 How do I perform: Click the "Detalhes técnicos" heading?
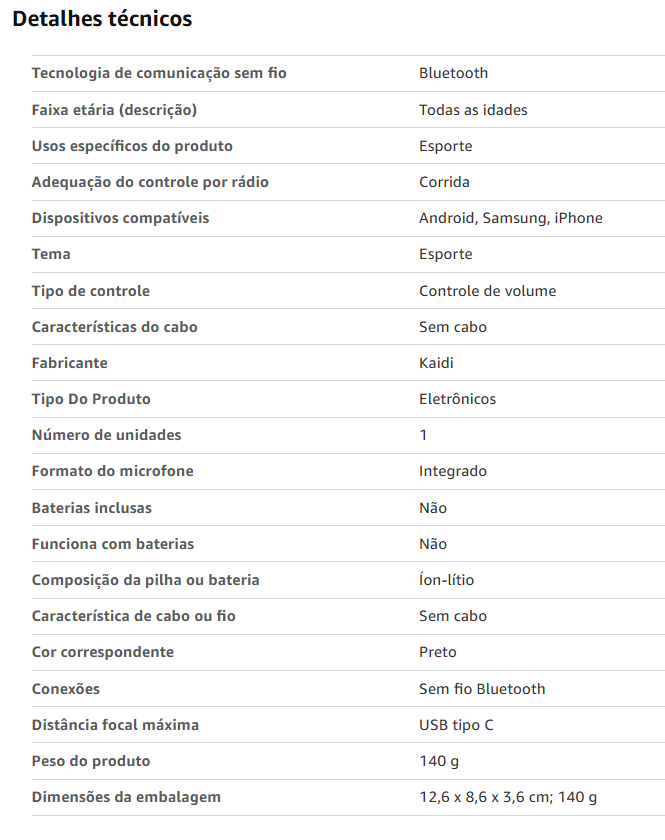point(102,19)
